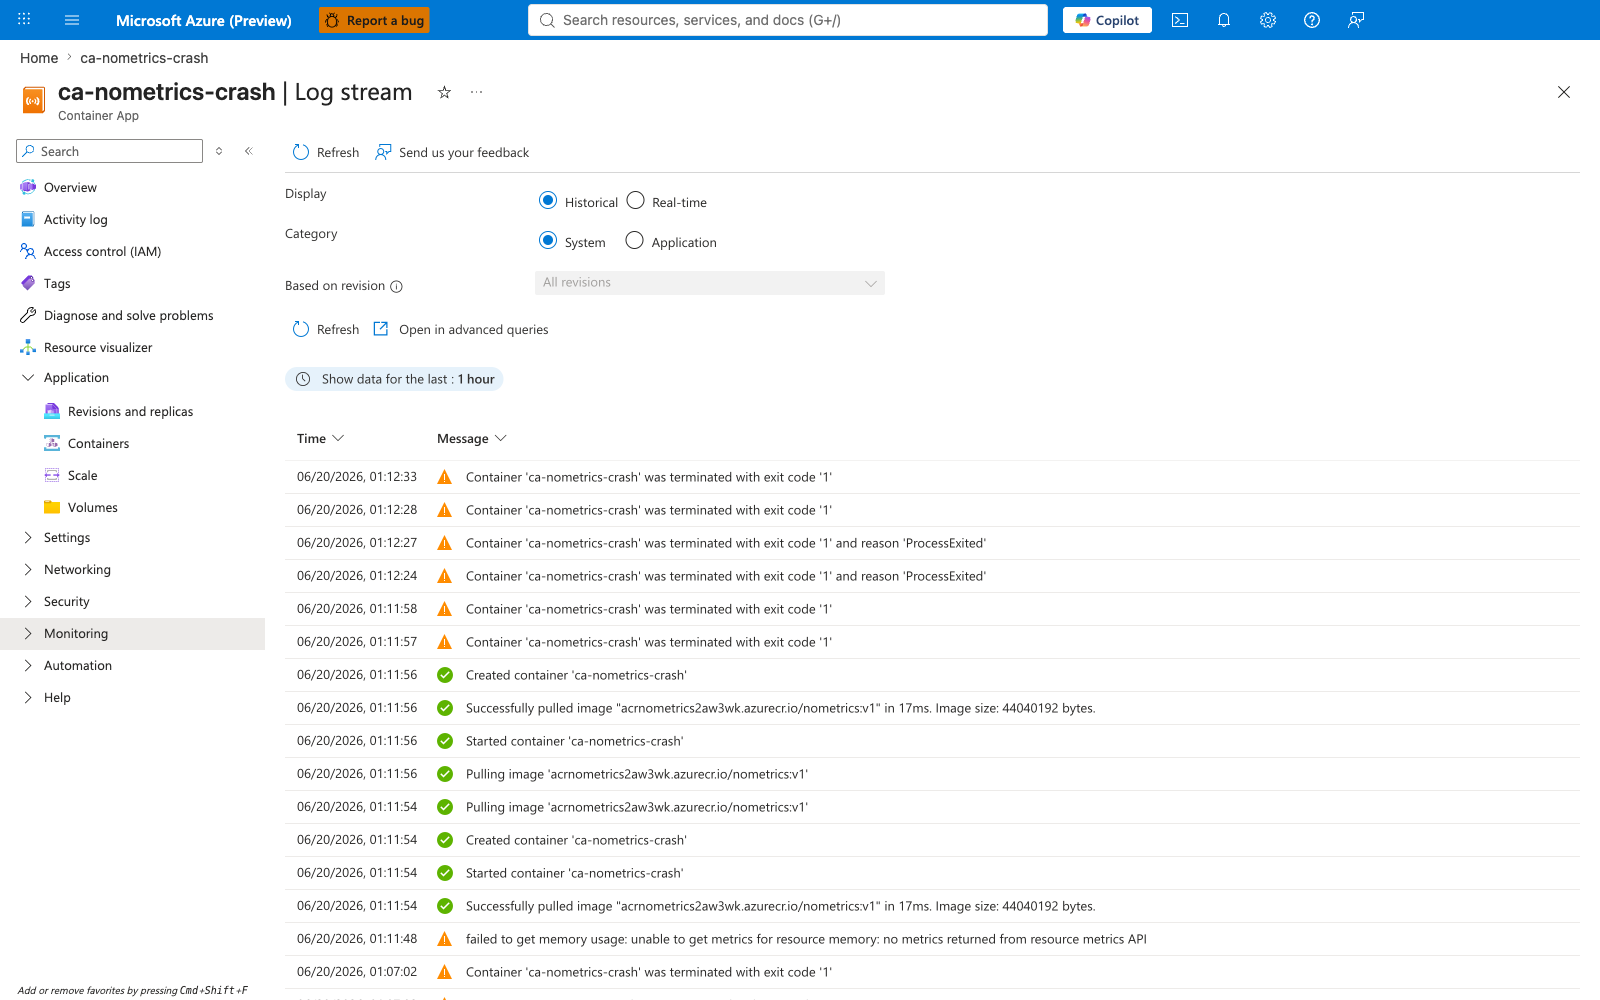Viewport: 1600px width, 1000px height.
Task: Collapse the Application section
Action: (x=76, y=377)
